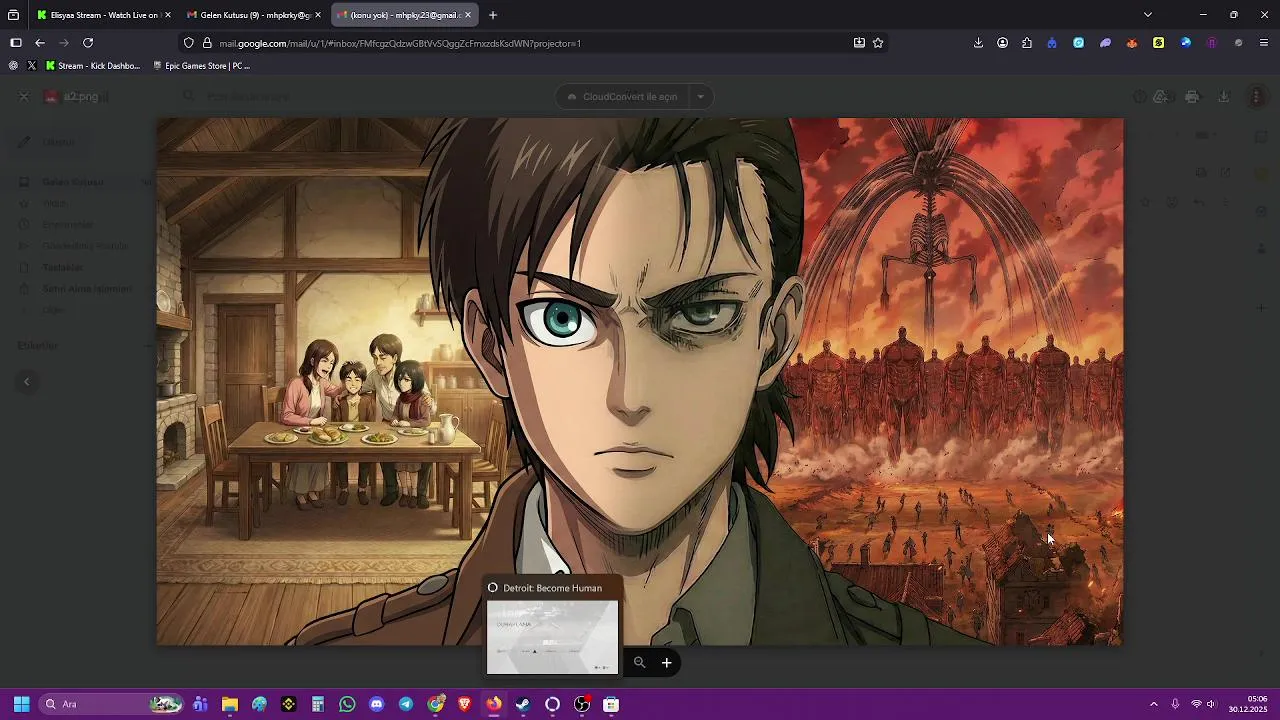Bookmark this page with the star
This screenshot has width=1280, height=720.
878,43
